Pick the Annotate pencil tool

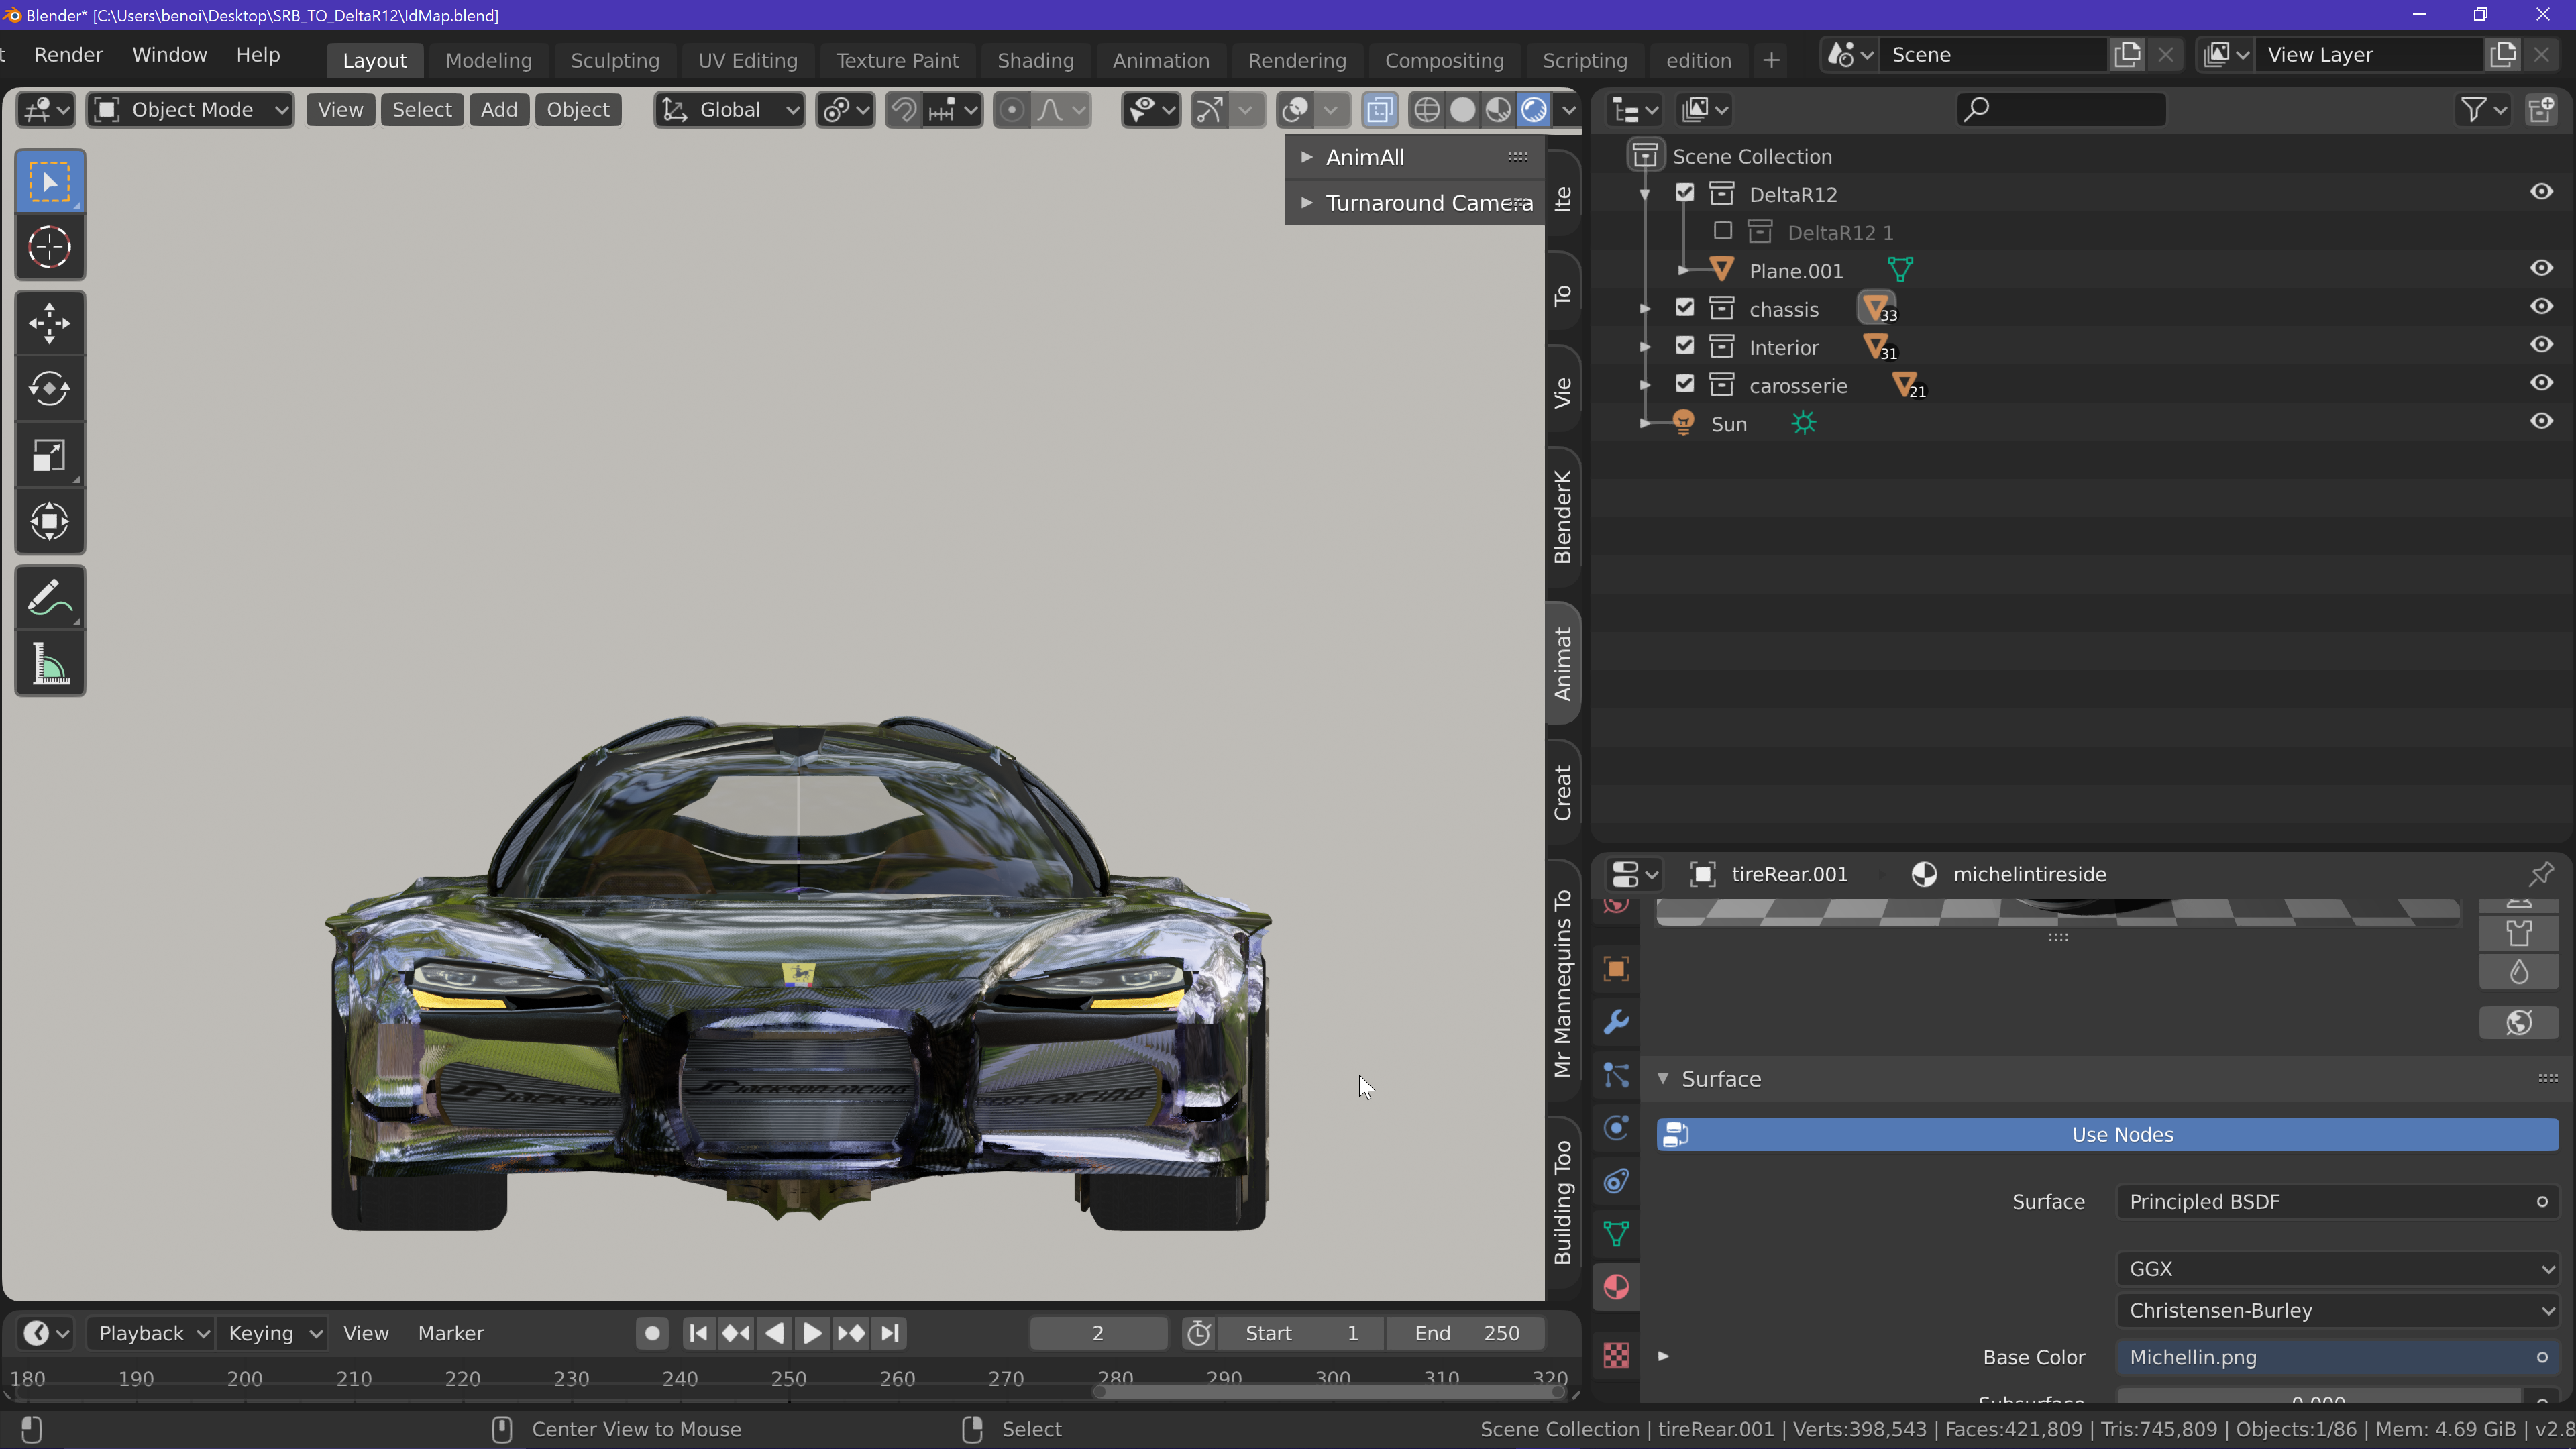[x=49, y=598]
